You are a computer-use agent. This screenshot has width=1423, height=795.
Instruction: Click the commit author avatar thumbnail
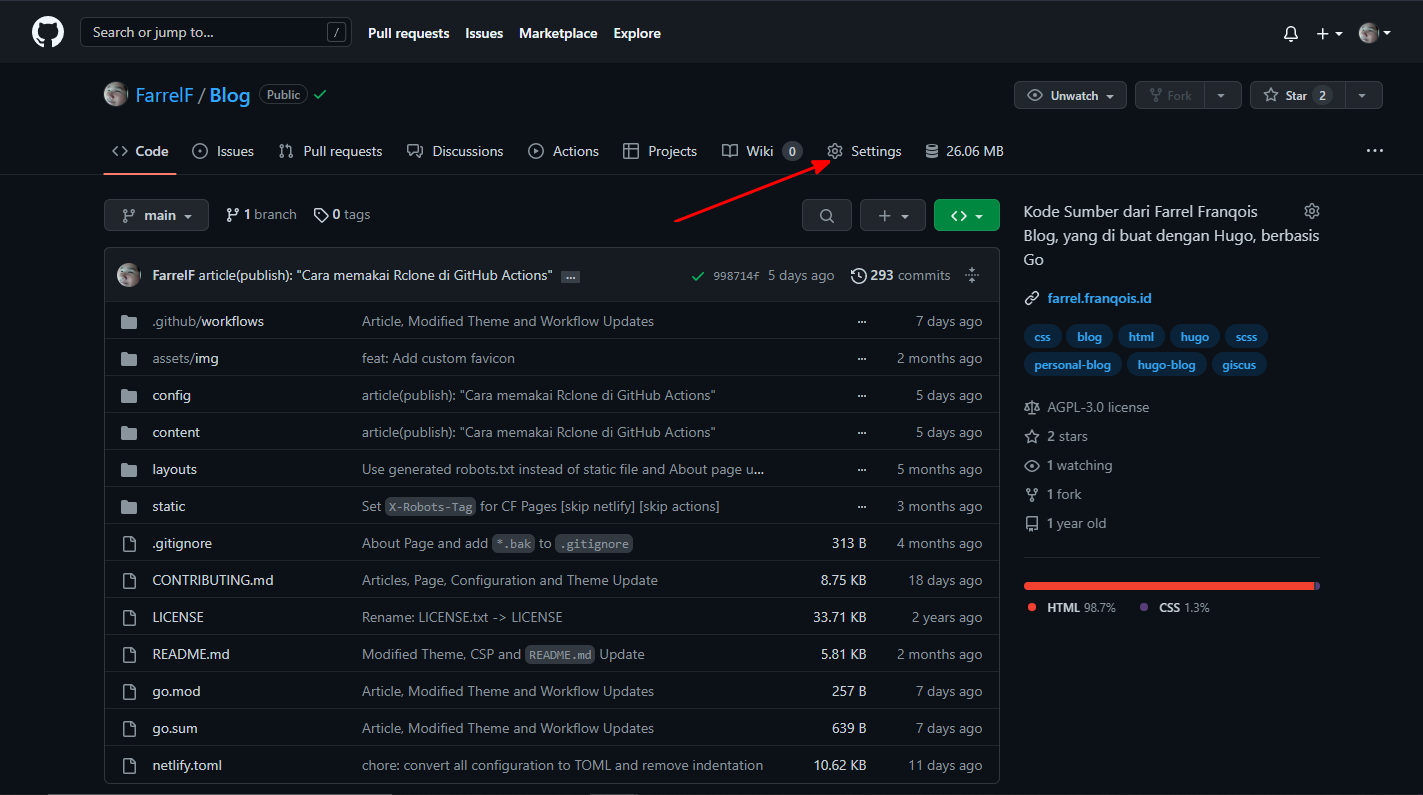[x=129, y=275]
